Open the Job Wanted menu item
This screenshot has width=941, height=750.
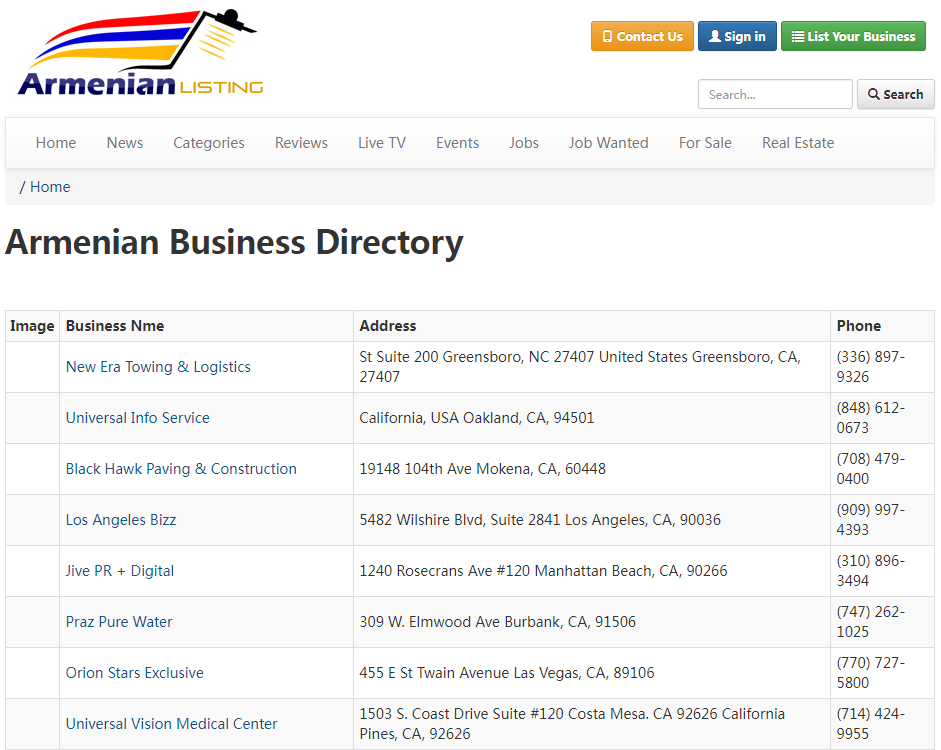609,143
